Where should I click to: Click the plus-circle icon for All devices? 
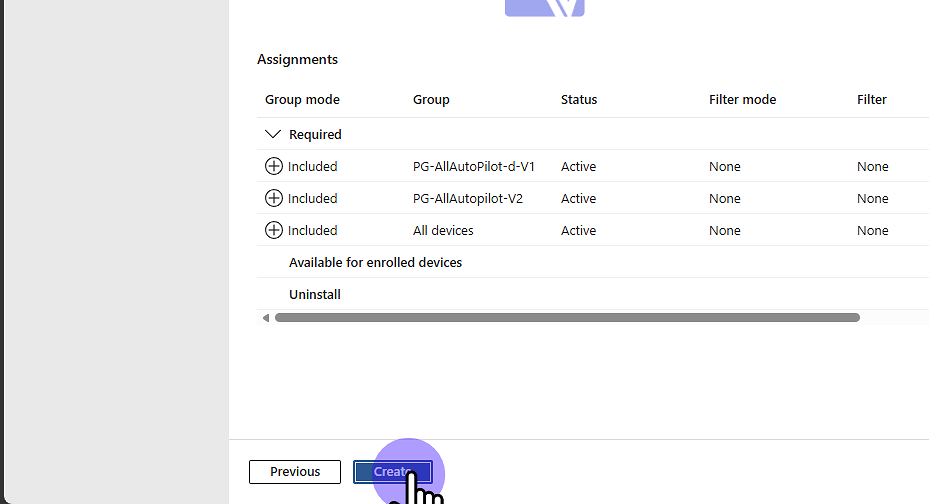point(274,230)
